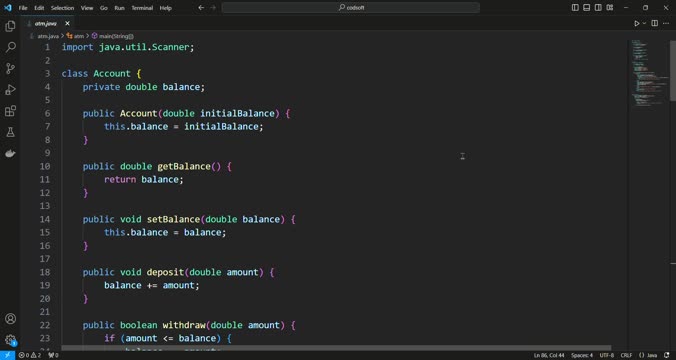This screenshot has height=360, width=676.
Task: Toggle the secondary side bar layout
Action: (598, 7)
